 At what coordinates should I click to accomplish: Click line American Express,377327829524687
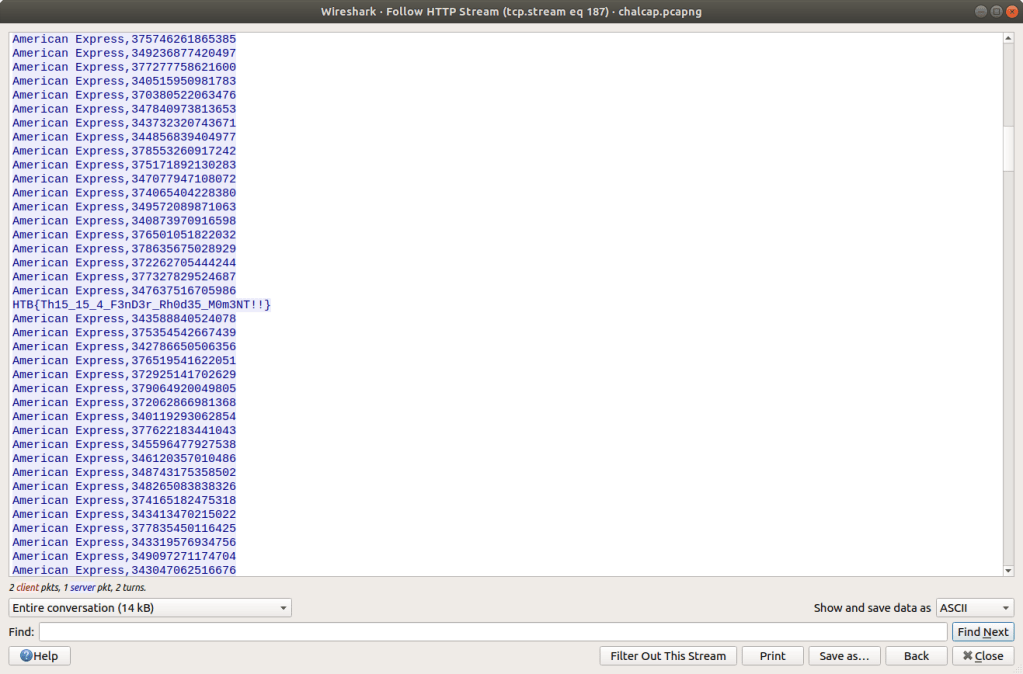click(124, 277)
